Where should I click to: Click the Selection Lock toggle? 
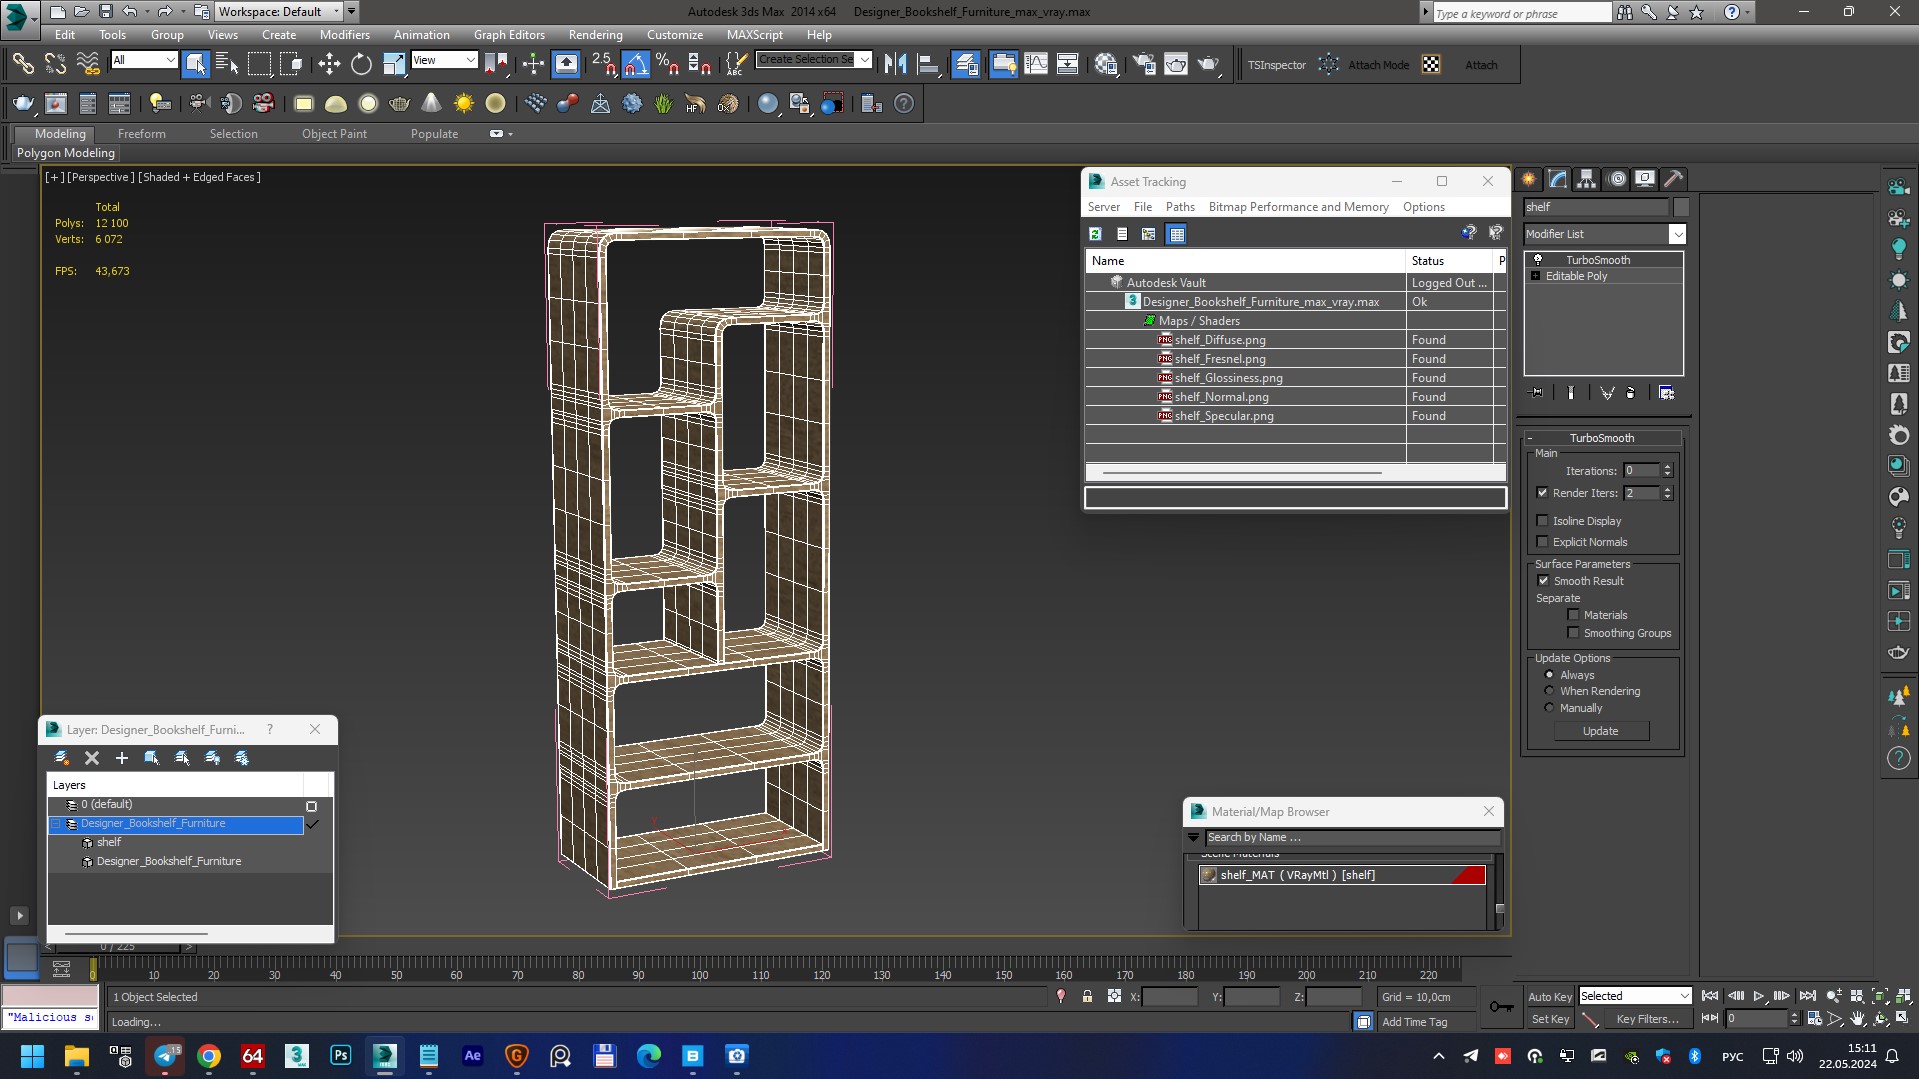coord(1087,997)
